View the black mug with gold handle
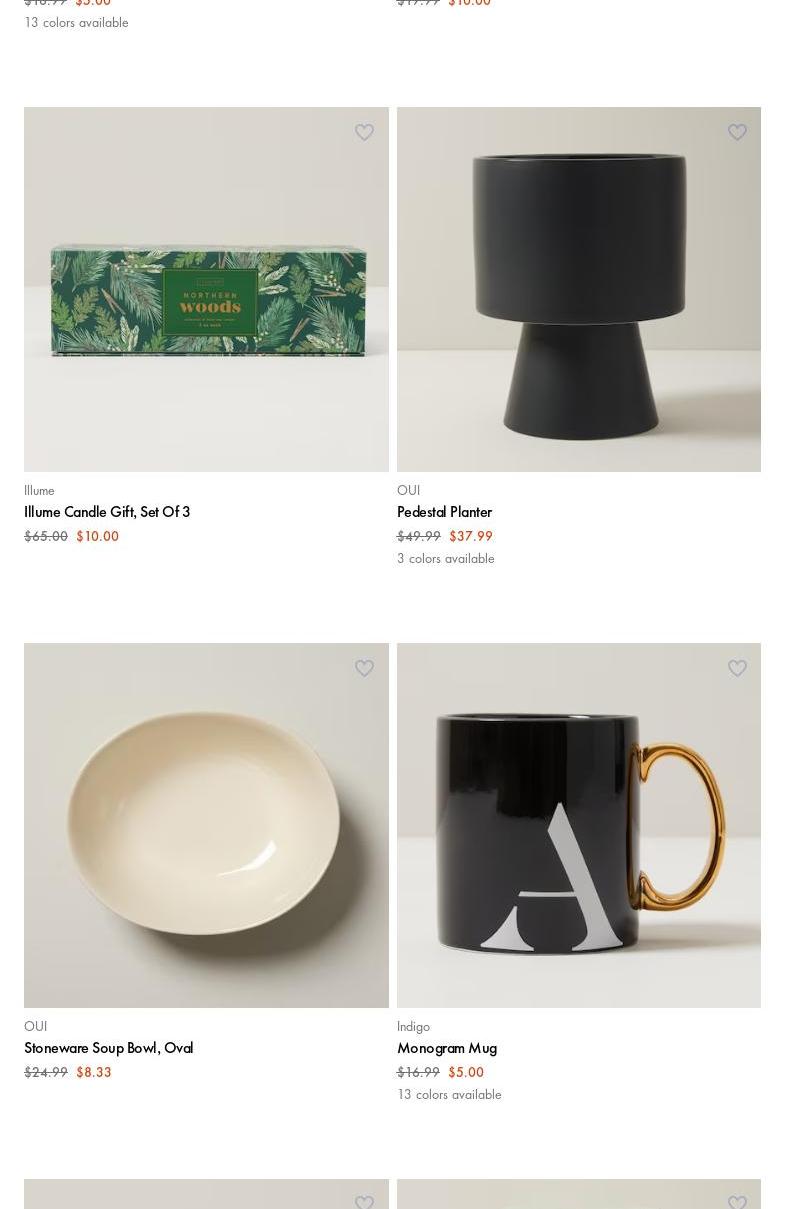785x1209 pixels. (x=579, y=825)
